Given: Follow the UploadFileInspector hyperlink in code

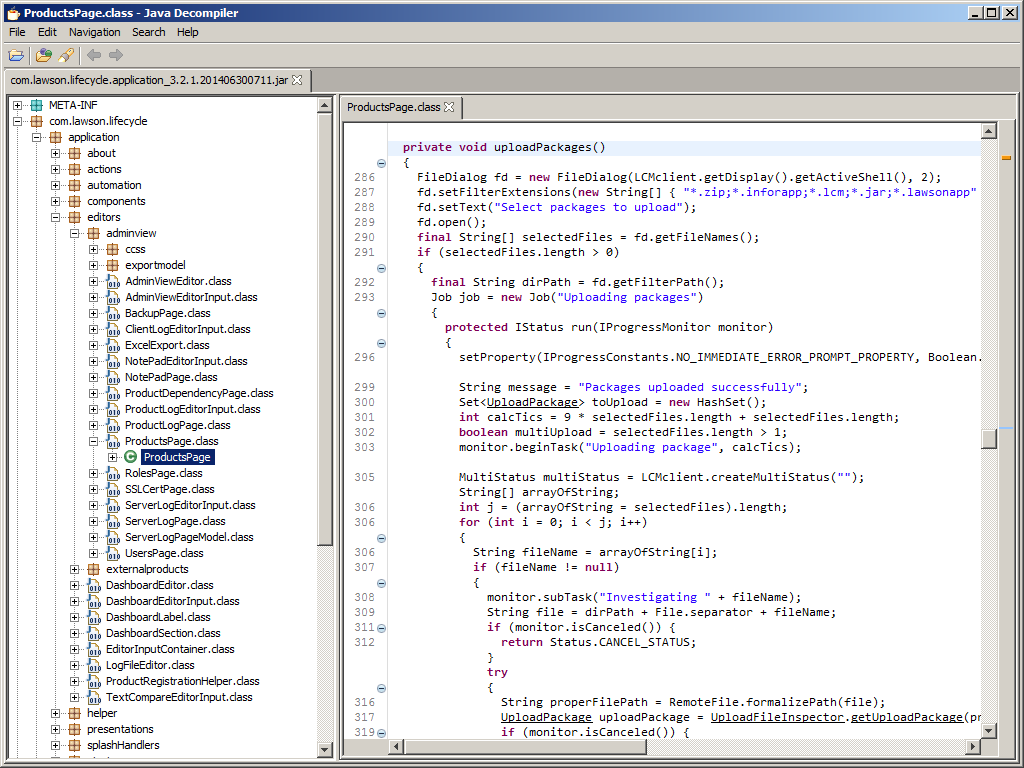Looking at the screenshot, I should click(778, 717).
